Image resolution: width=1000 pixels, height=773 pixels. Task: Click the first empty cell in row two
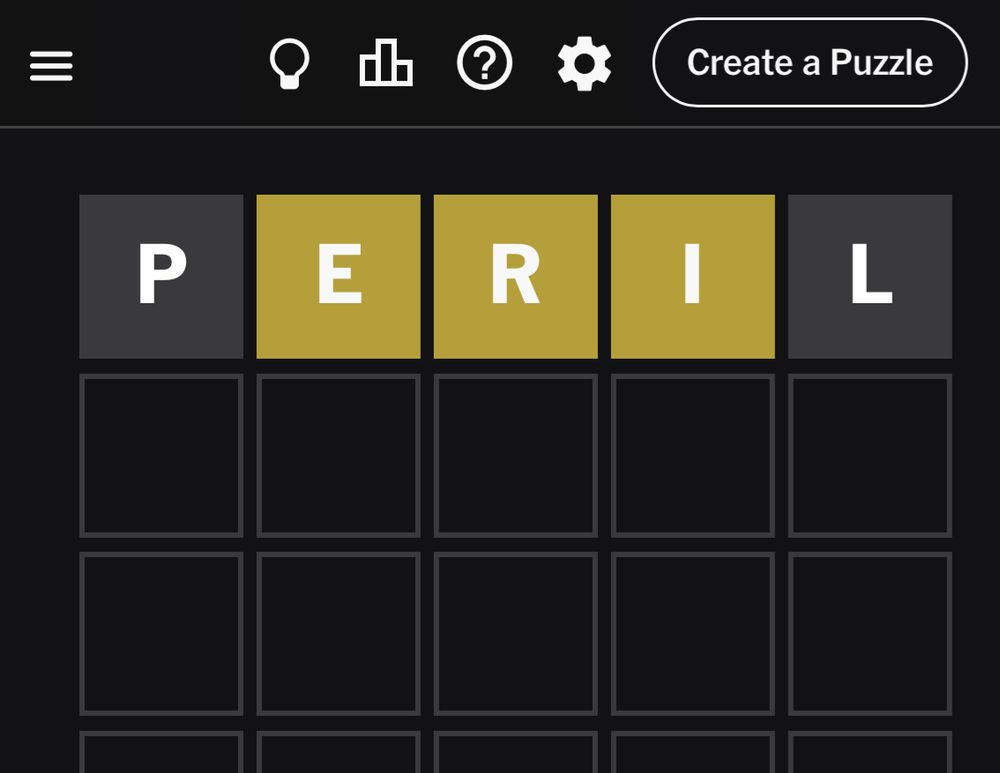tap(161, 453)
